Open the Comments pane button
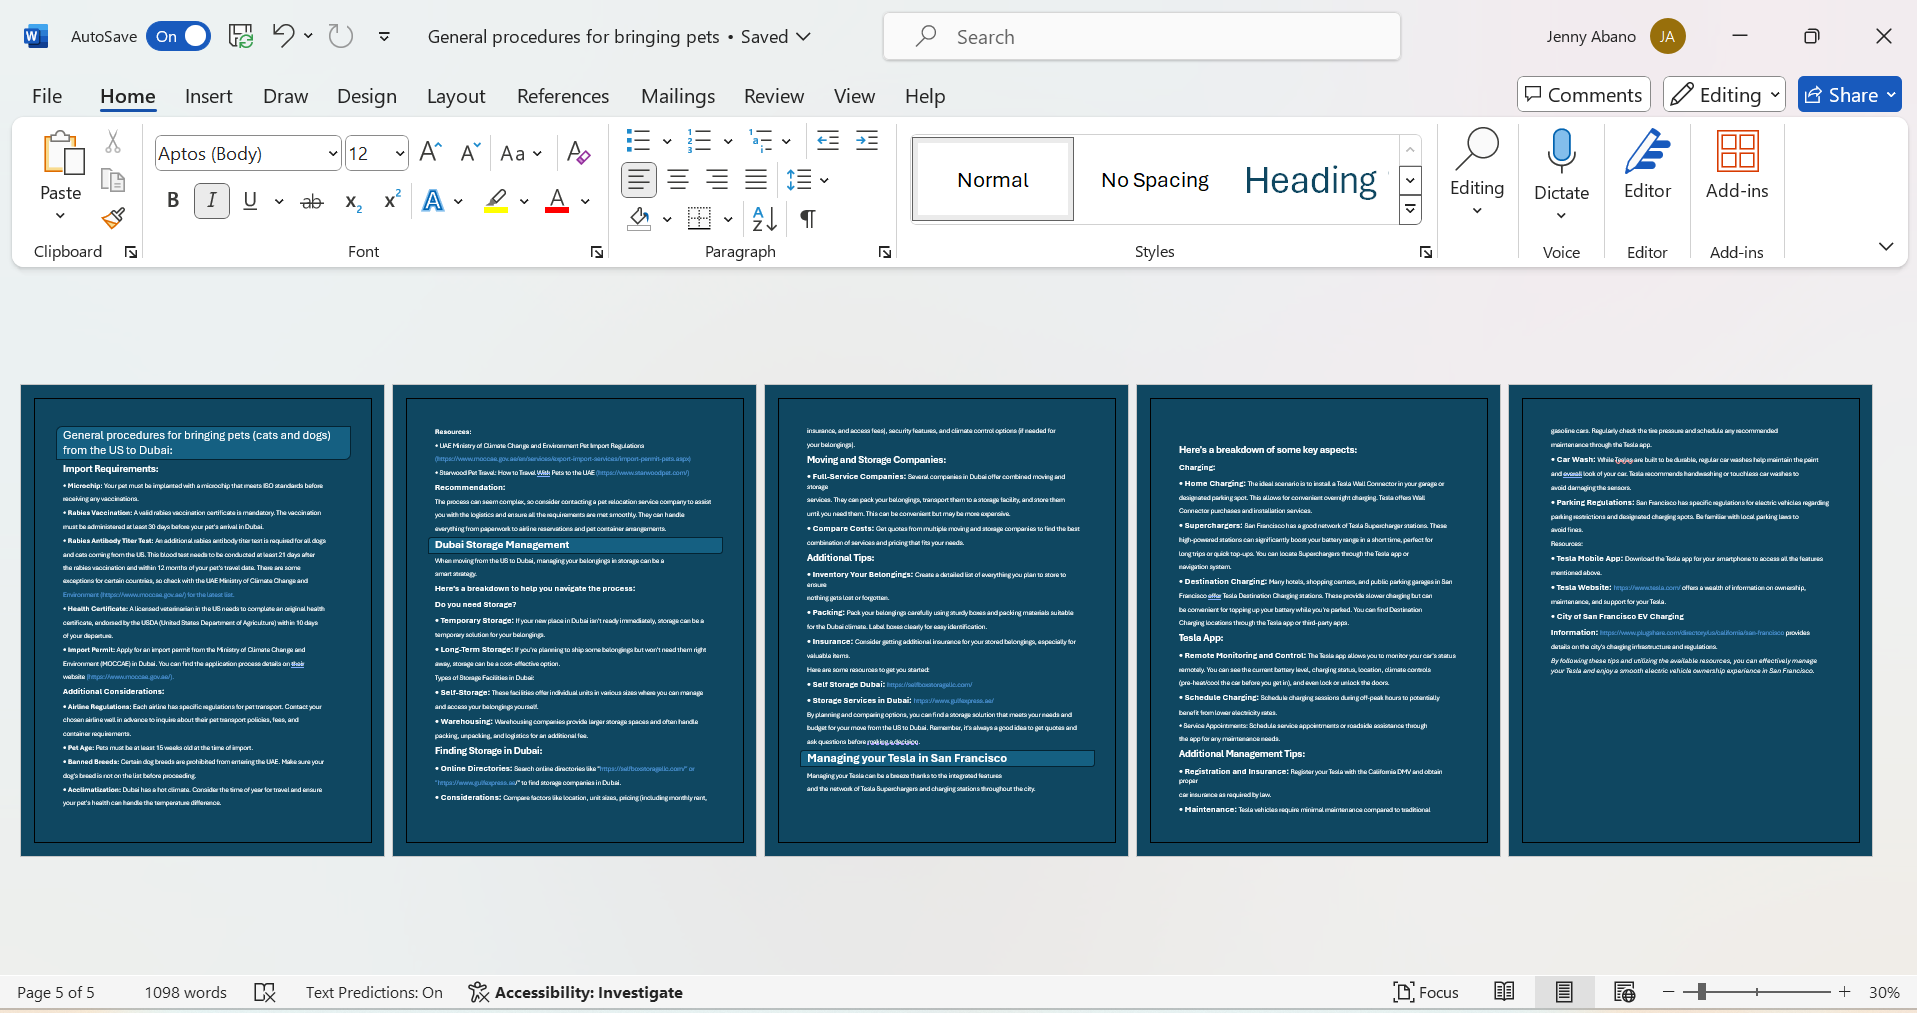This screenshot has height=1013, width=1917. pos(1583,95)
